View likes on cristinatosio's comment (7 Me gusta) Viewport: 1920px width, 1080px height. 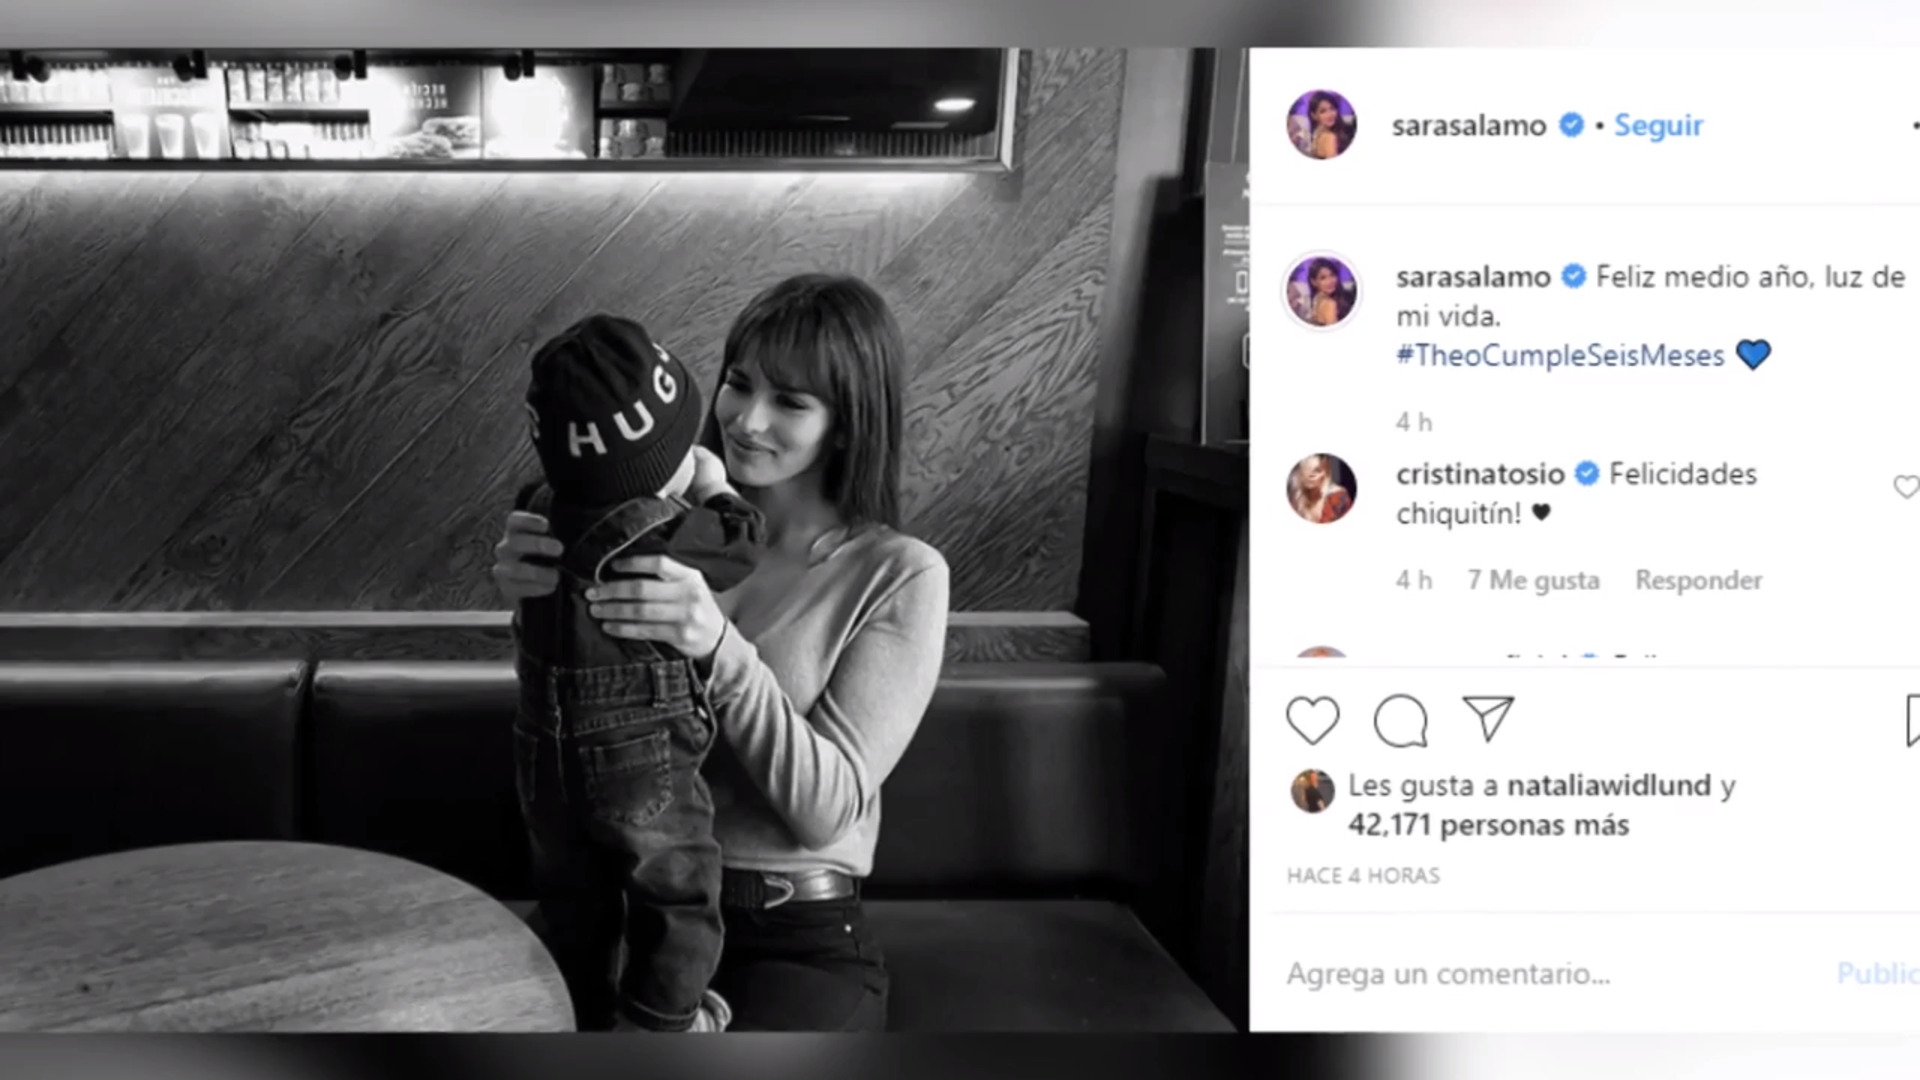(x=1533, y=580)
